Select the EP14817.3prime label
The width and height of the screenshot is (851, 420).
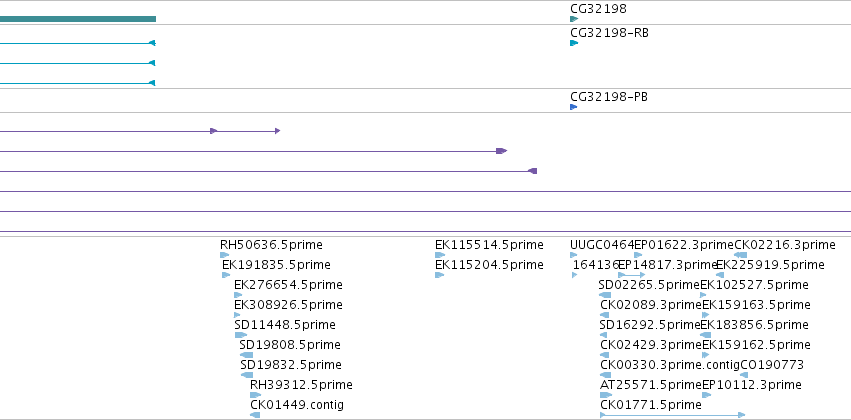[668, 265]
